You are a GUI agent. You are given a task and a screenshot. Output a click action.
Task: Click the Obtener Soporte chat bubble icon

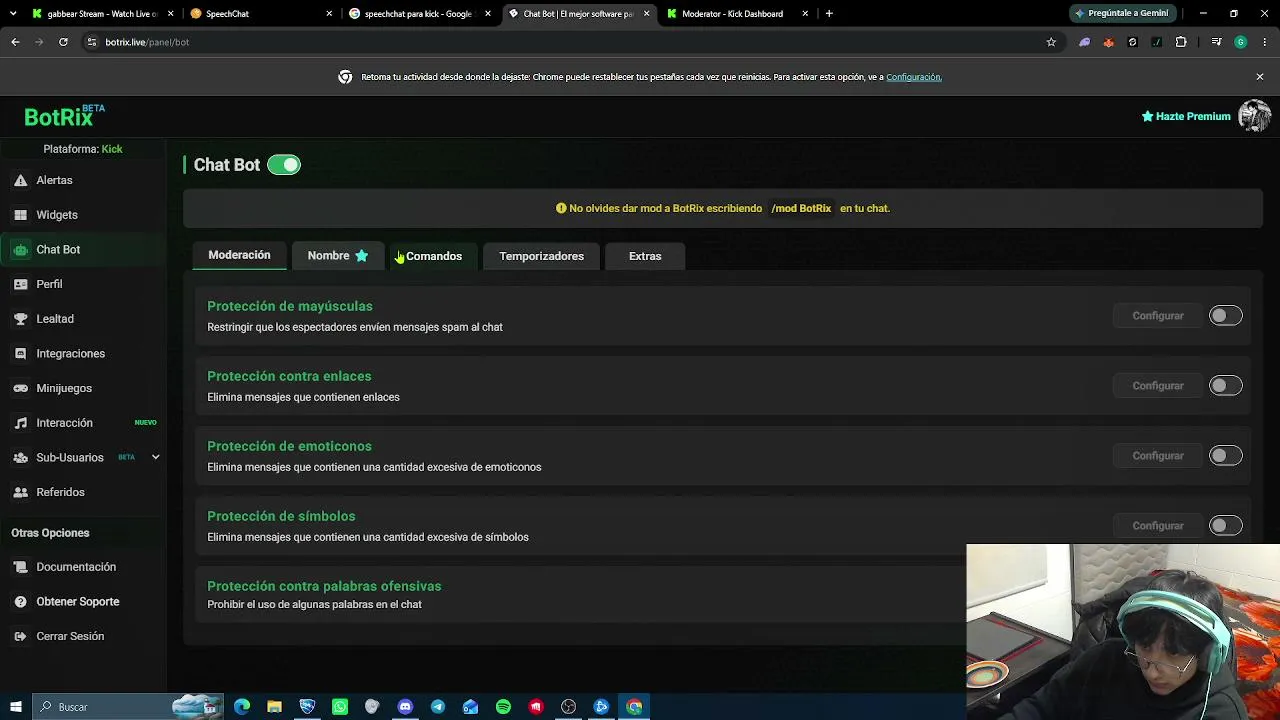tap(20, 602)
